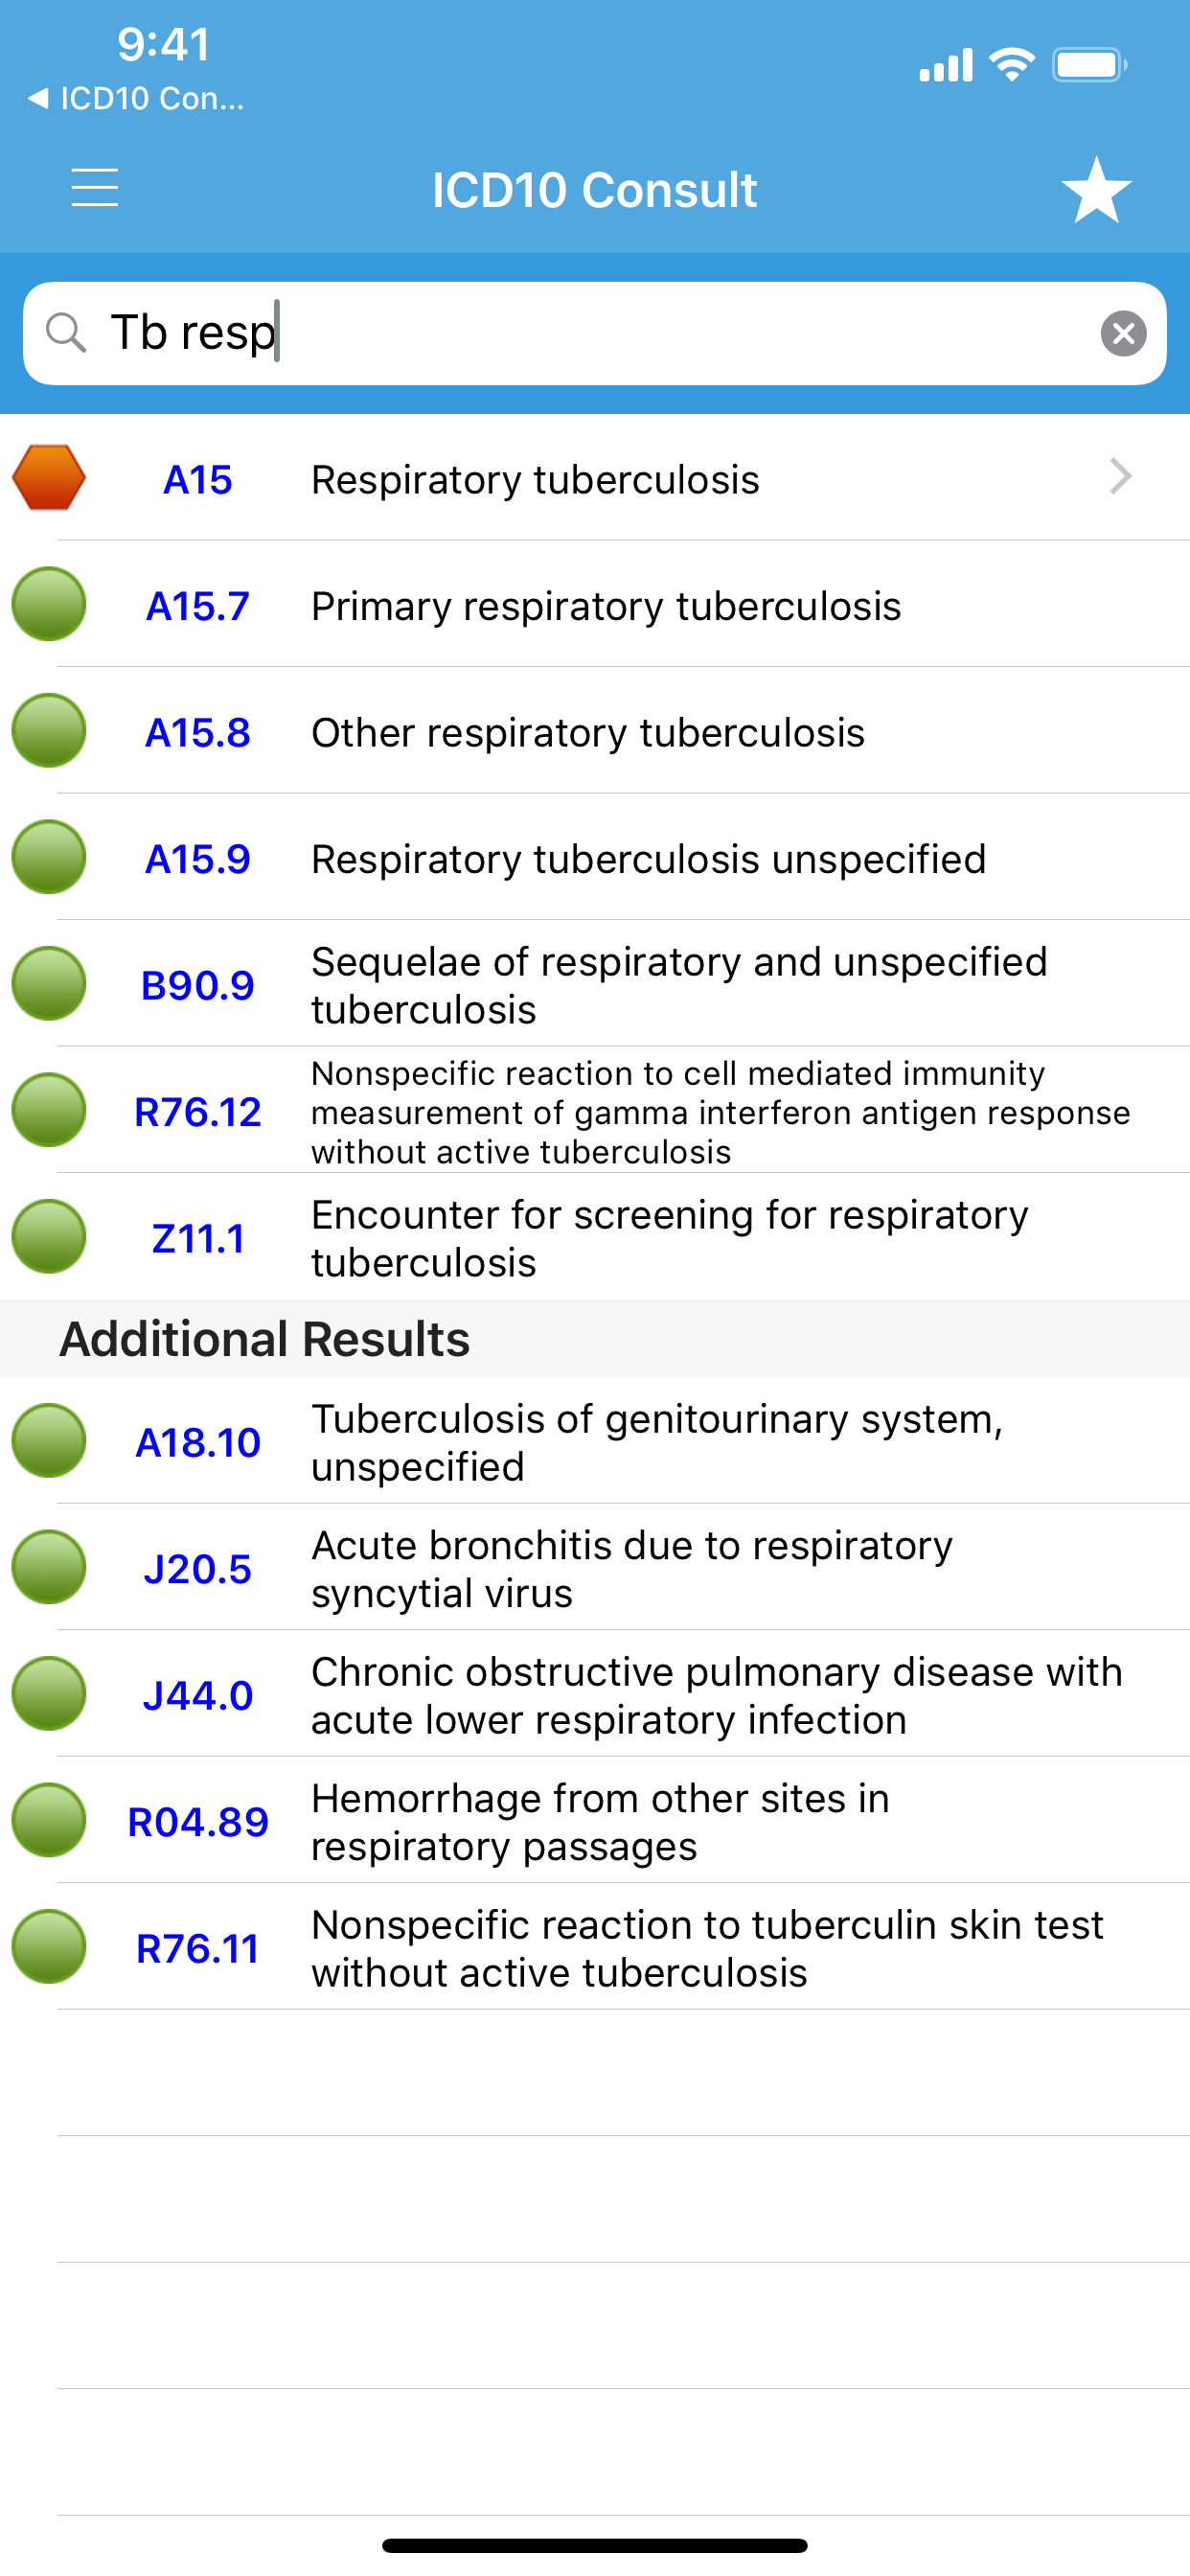1190x2576 pixels.
Task: Open A18.10 Tuberculosis of genitourinary system
Action: 595,1441
